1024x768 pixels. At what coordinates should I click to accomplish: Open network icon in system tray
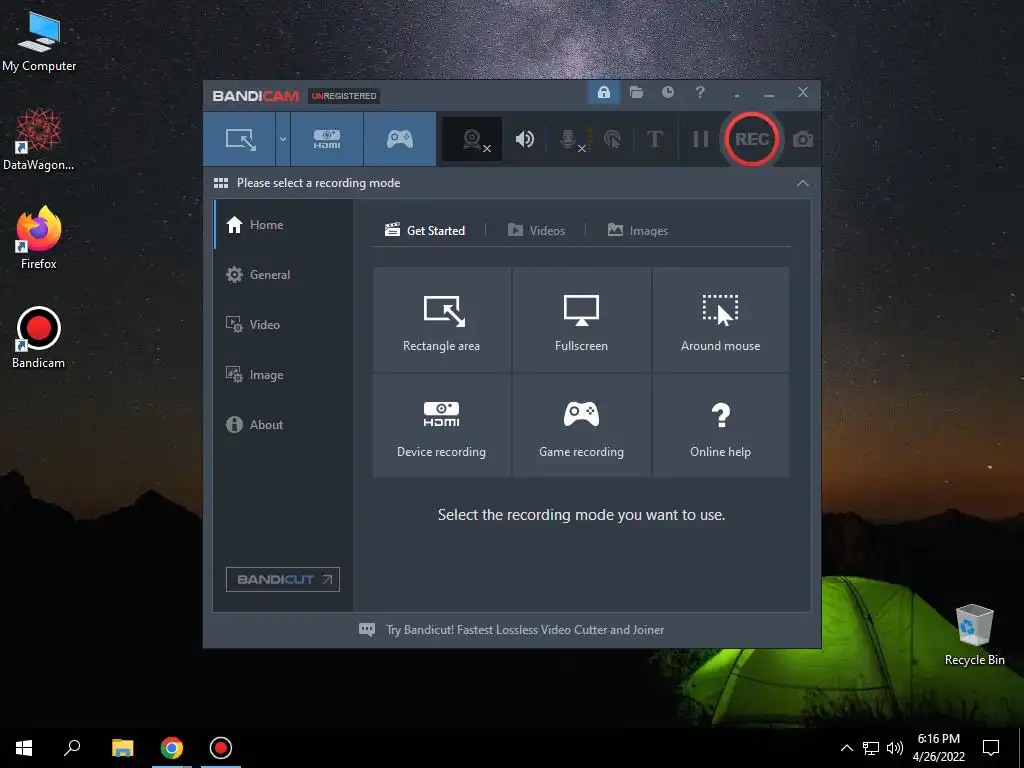coord(871,748)
